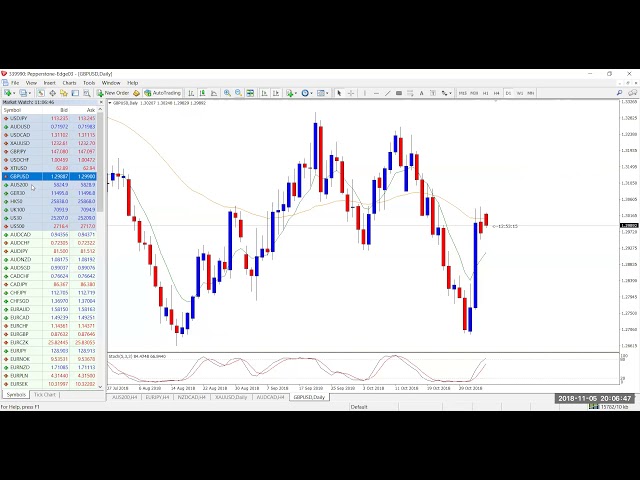This screenshot has height=480, width=640.
Task: Expand the arrows objects dropdown in toolbar
Action: [x=449, y=93]
